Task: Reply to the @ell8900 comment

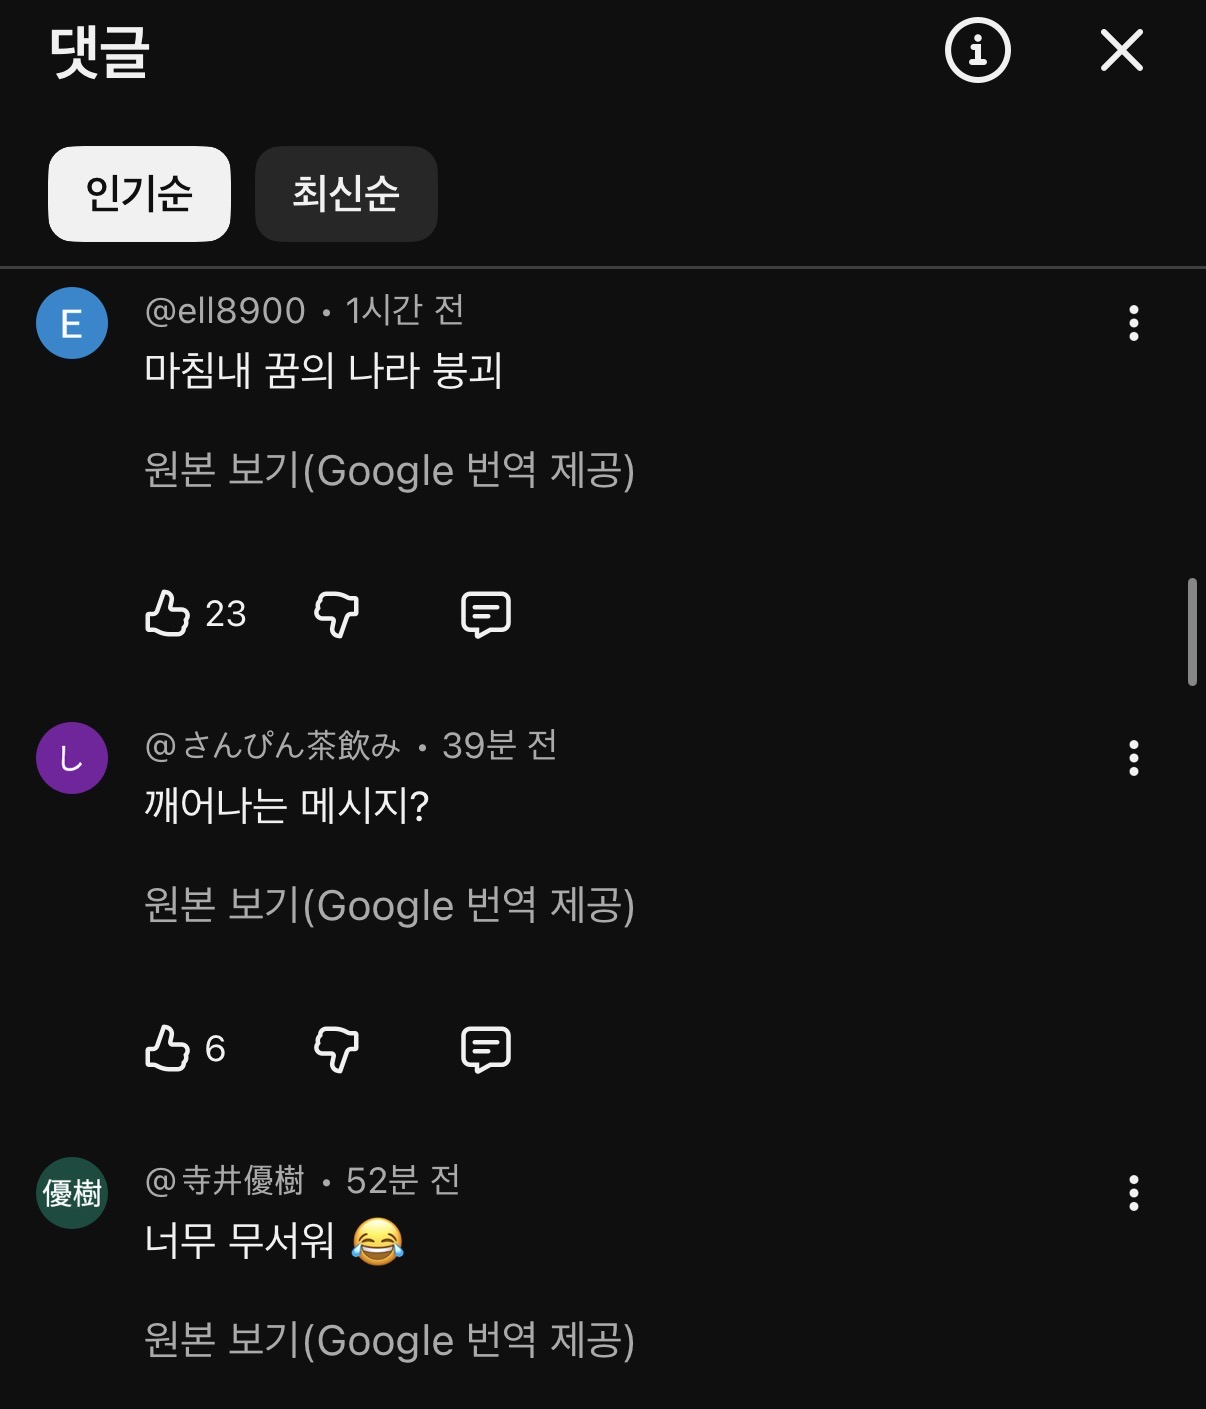Action: 486,613
